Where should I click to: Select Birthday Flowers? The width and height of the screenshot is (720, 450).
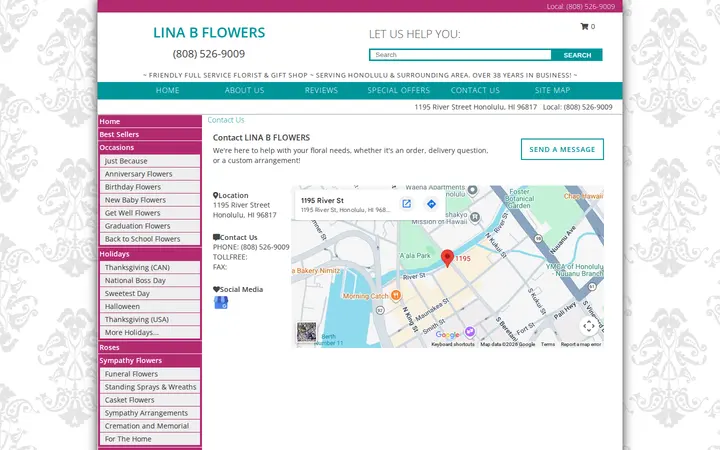click(x=150, y=187)
